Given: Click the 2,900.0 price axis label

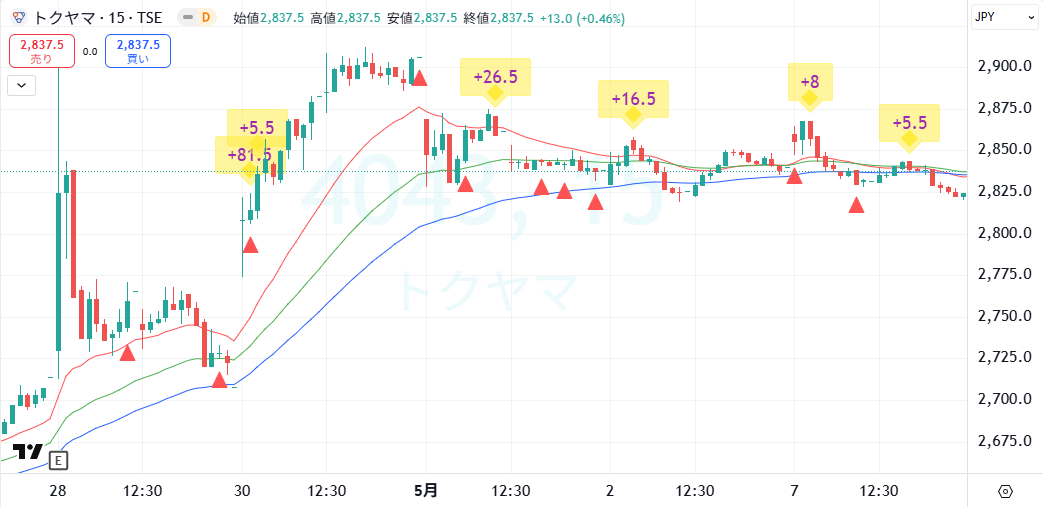Looking at the screenshot, I should [x=1002, y=66].
